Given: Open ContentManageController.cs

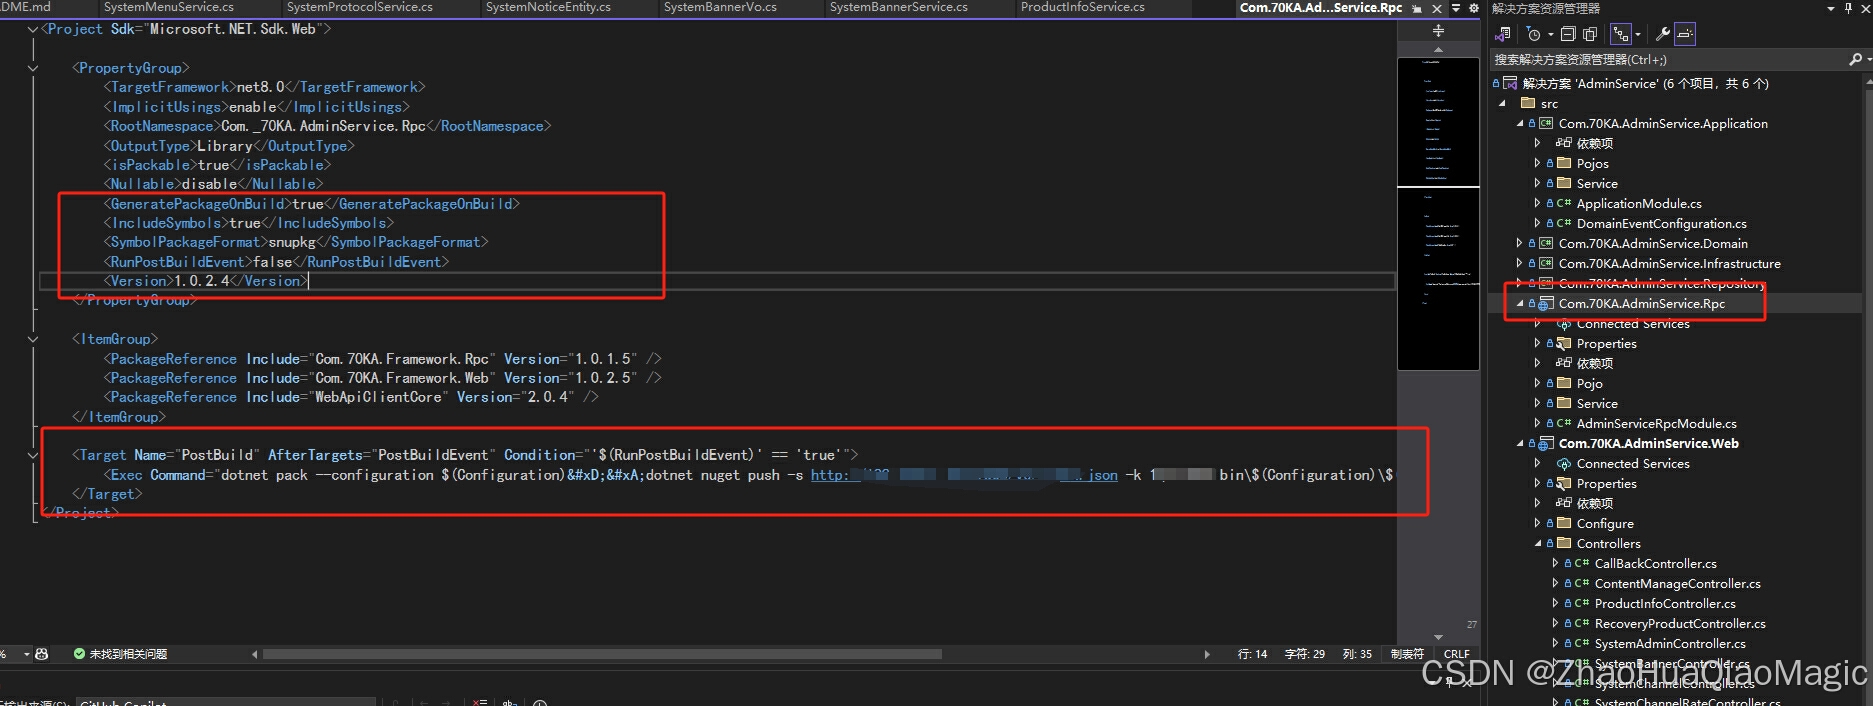Looking at the screenshot, I should click(x=1678, y=583).
